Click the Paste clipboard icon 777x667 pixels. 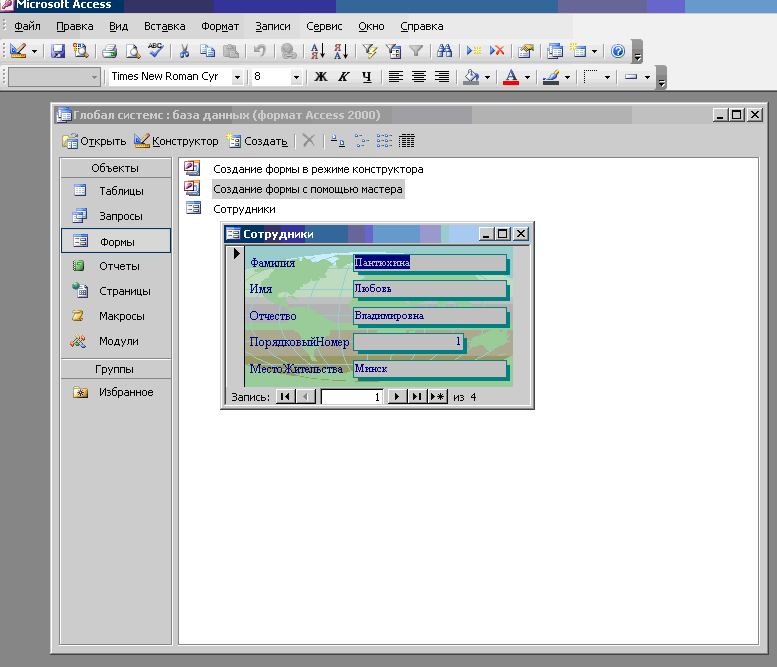[230, 51]
